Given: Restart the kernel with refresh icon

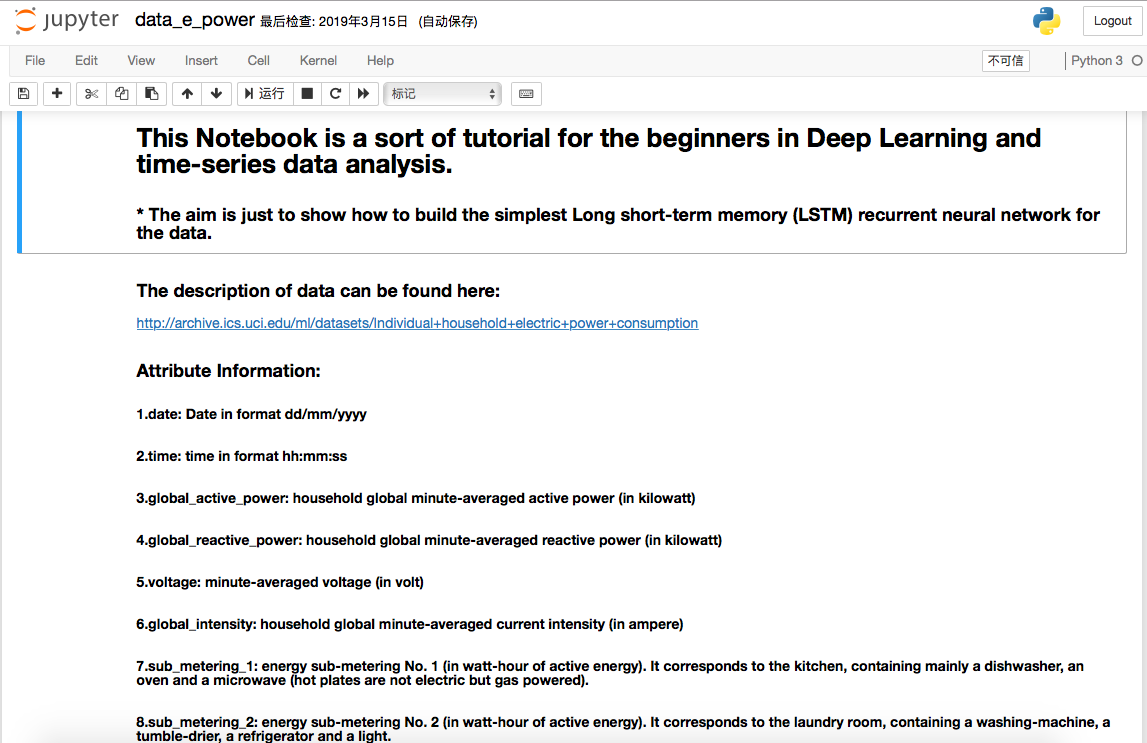Looking at the screenshot, I should pos(335,93).
